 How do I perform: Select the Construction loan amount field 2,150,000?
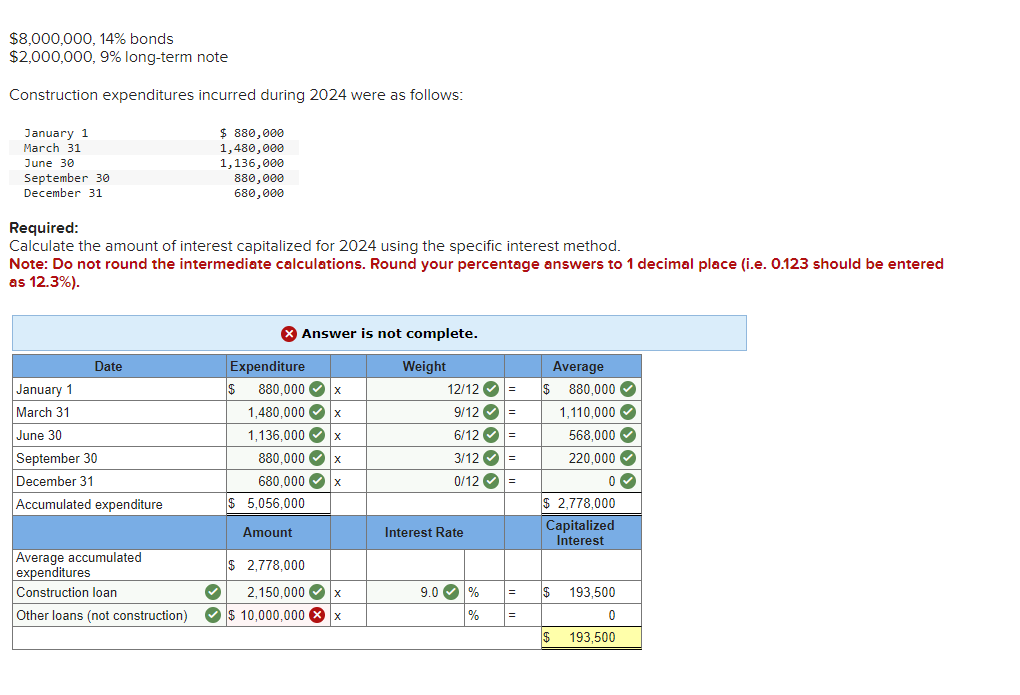pyautogui.click(x=278, y=592)
